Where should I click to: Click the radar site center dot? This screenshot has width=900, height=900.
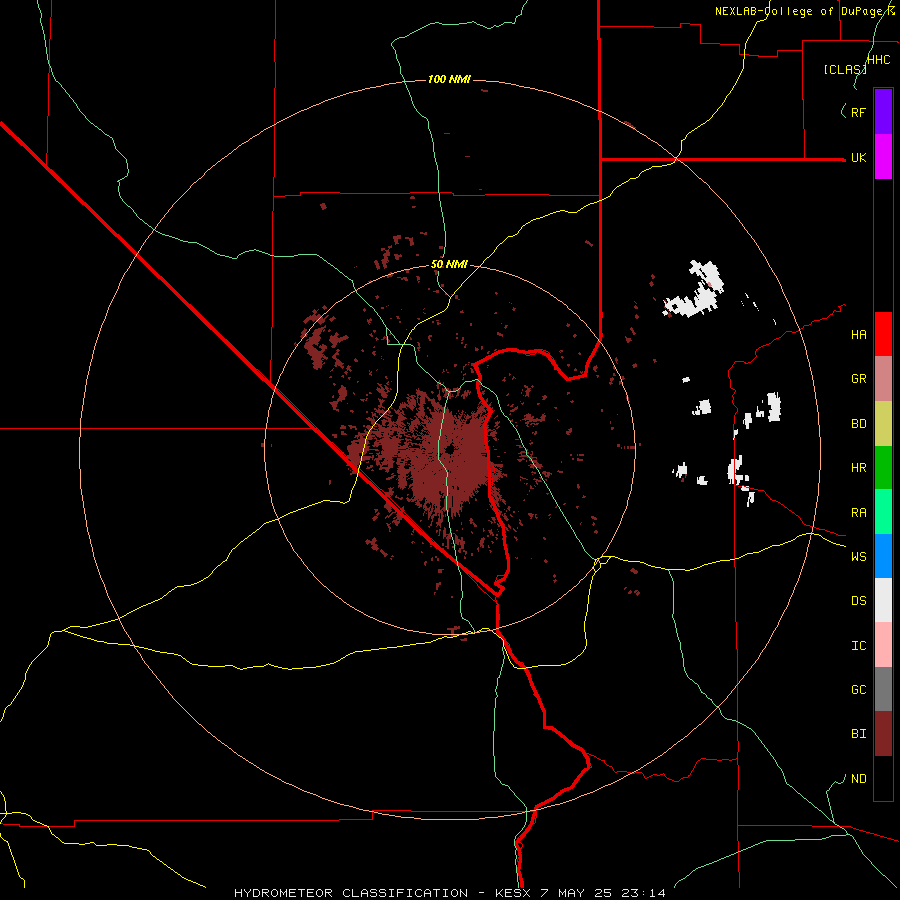(451, 449)
